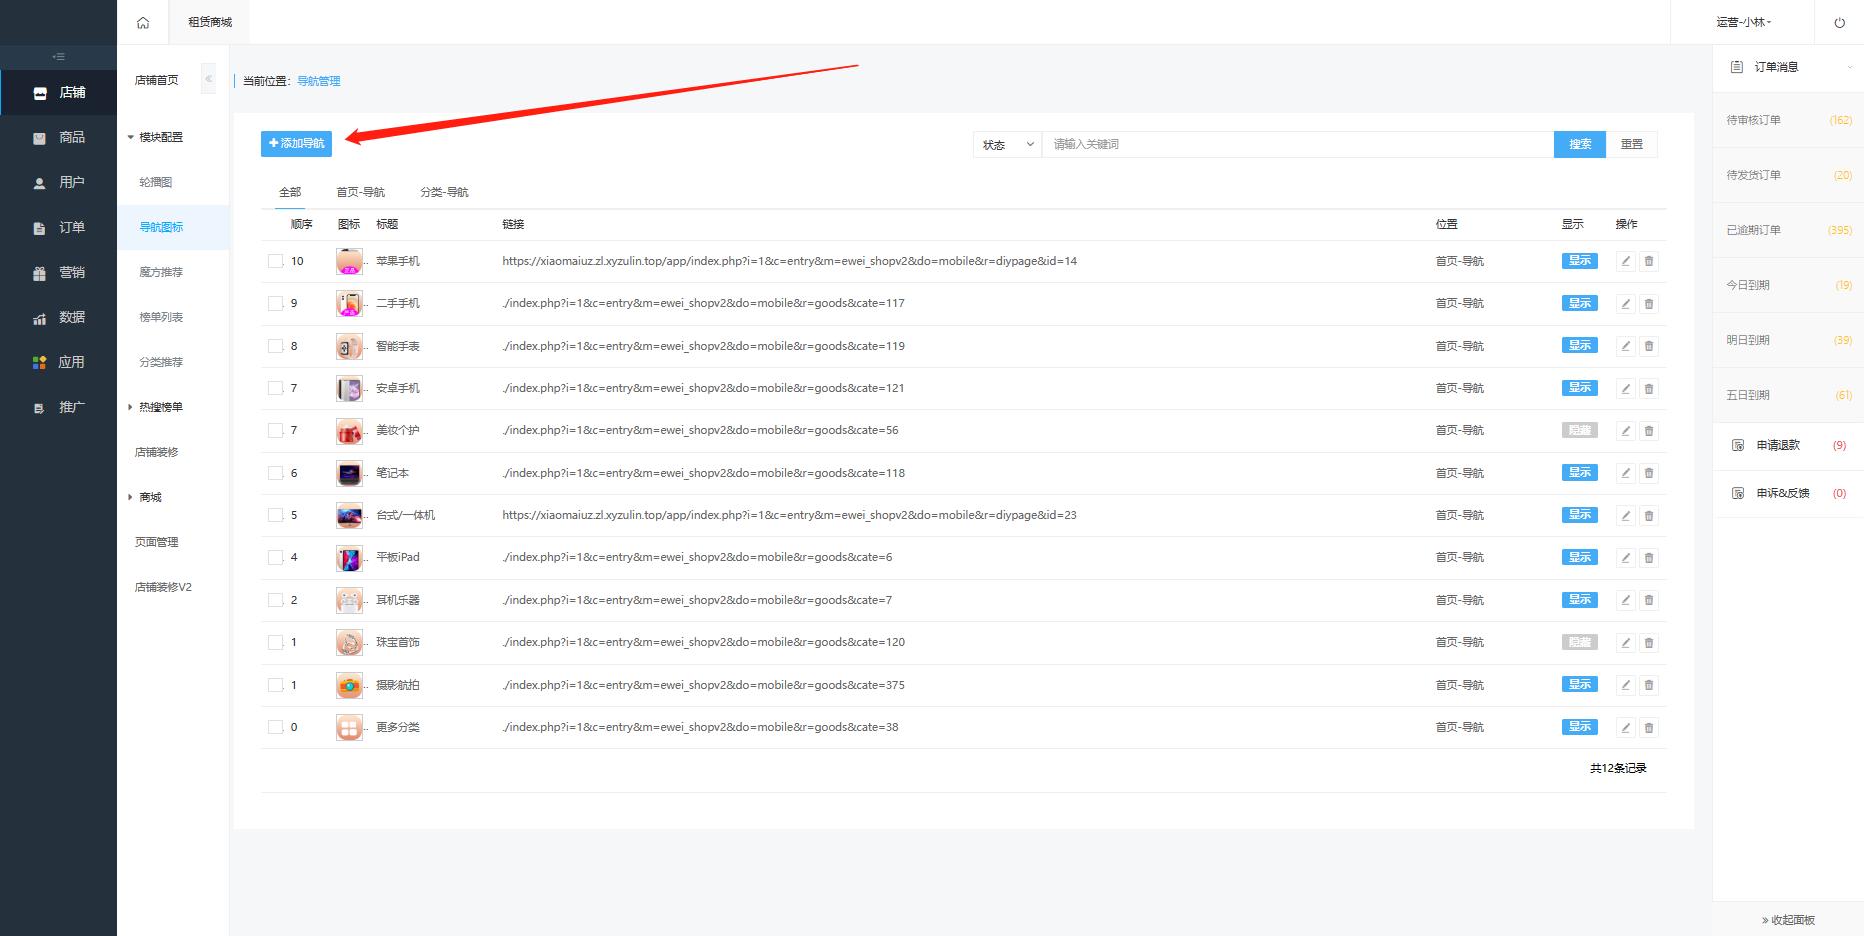Collapse the secondary menu arrow icon
Image resolution: width=1864 pixels, height=936 pixels.
click(x=208, y=79)
